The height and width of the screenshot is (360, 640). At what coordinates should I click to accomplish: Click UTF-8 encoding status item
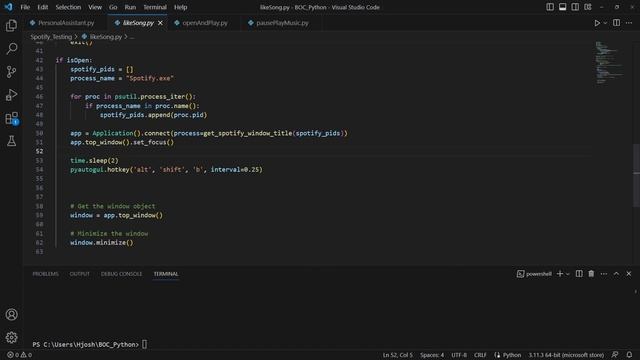[459, 355]
